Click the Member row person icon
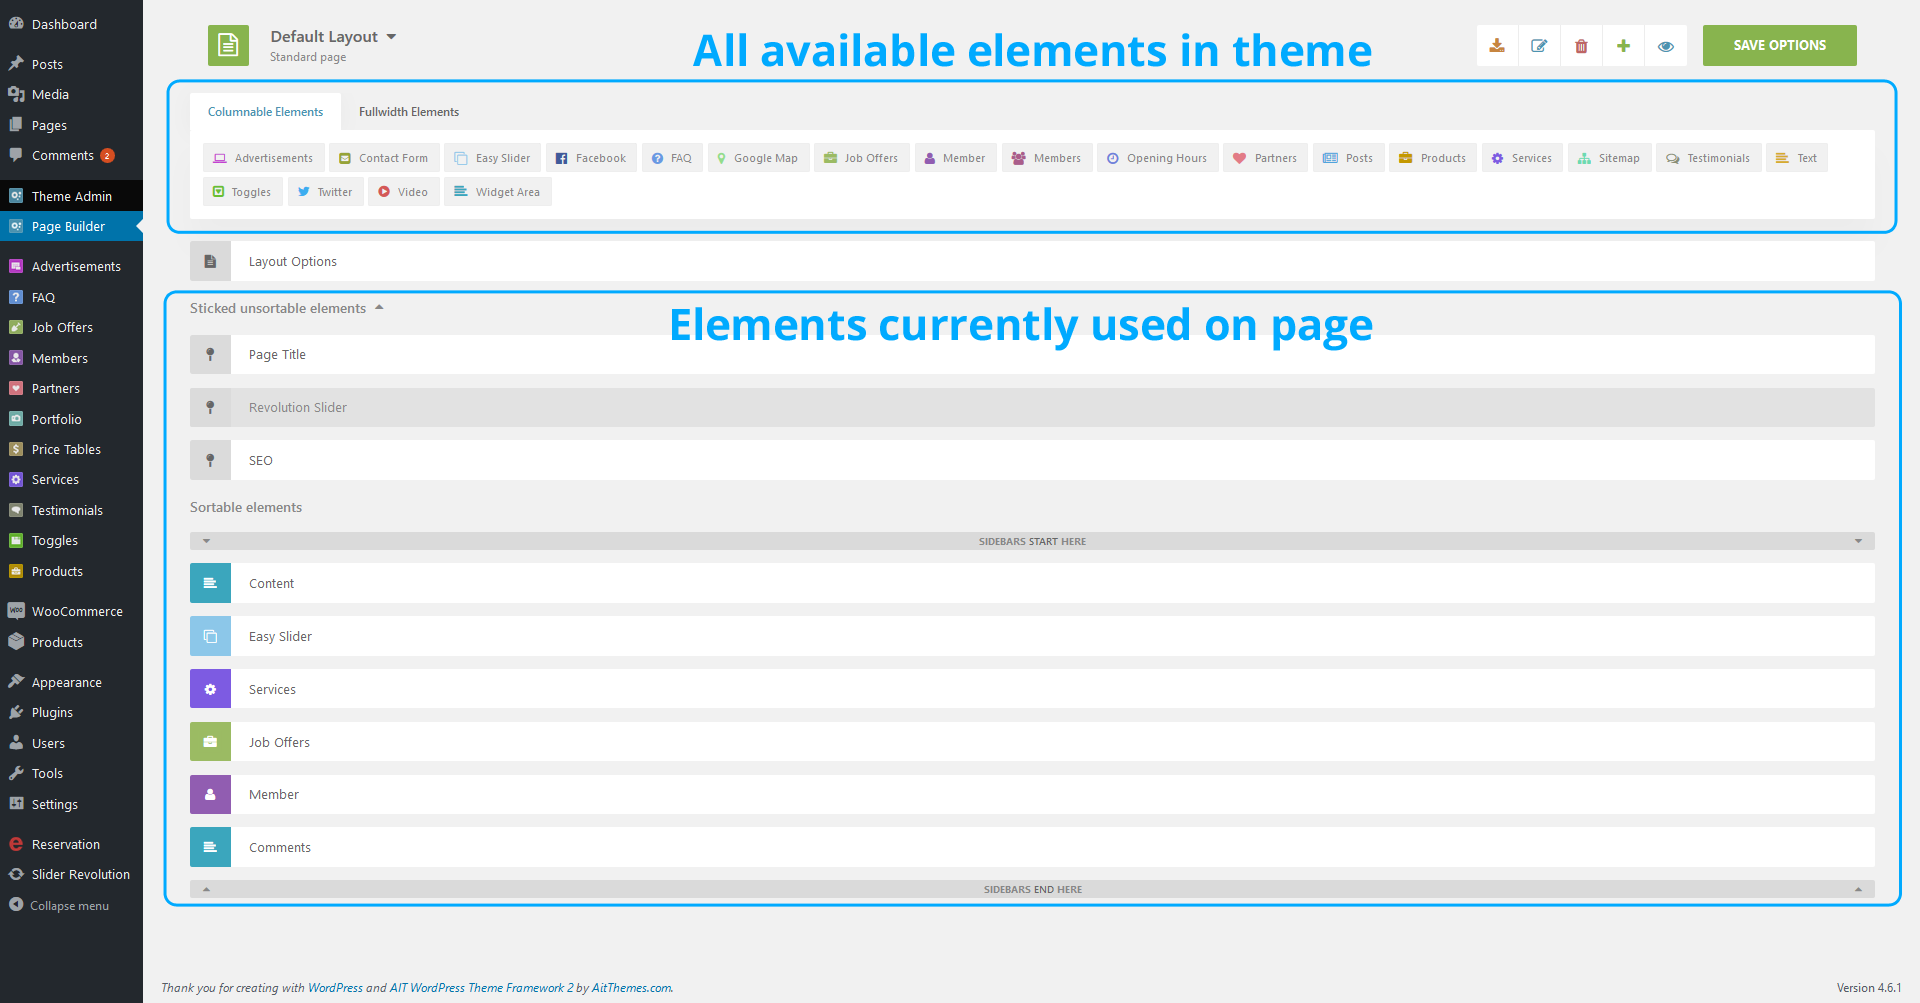This screenshot has width=1920, height=1003. point(210,794)
